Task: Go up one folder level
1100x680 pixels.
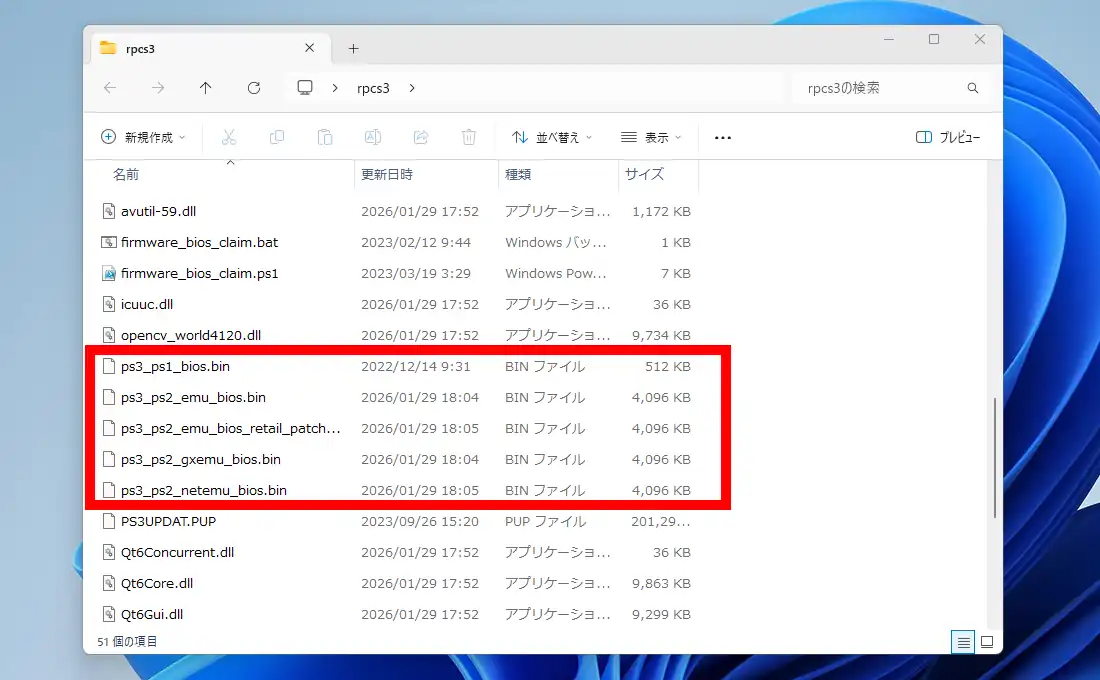Action: tap(206, 88)
